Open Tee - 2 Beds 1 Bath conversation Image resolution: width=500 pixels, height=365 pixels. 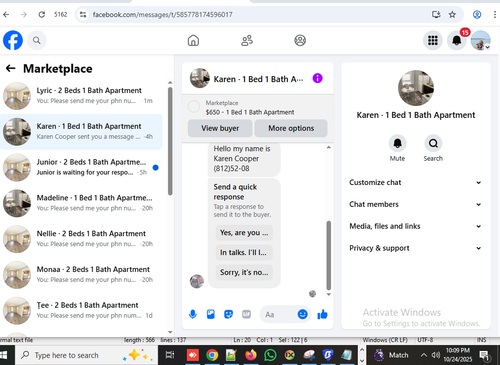[81, 310]
